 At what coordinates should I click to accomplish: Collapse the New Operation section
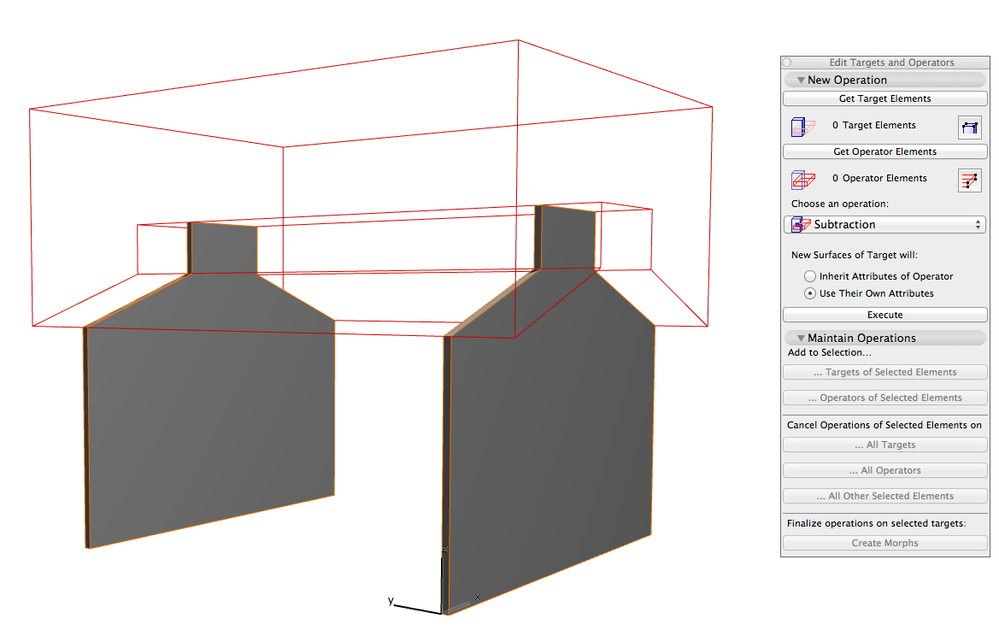click(800, 79)
